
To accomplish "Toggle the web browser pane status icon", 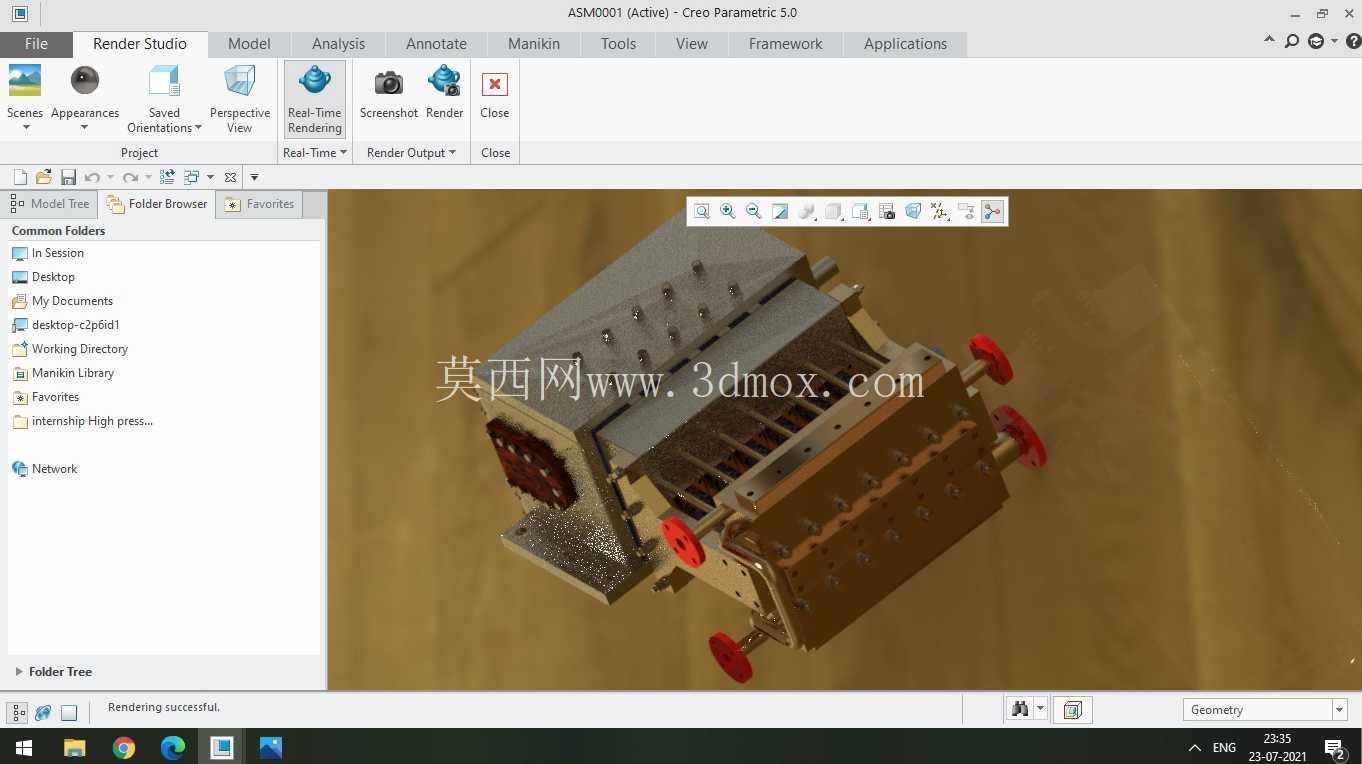I will coord(43,712).
